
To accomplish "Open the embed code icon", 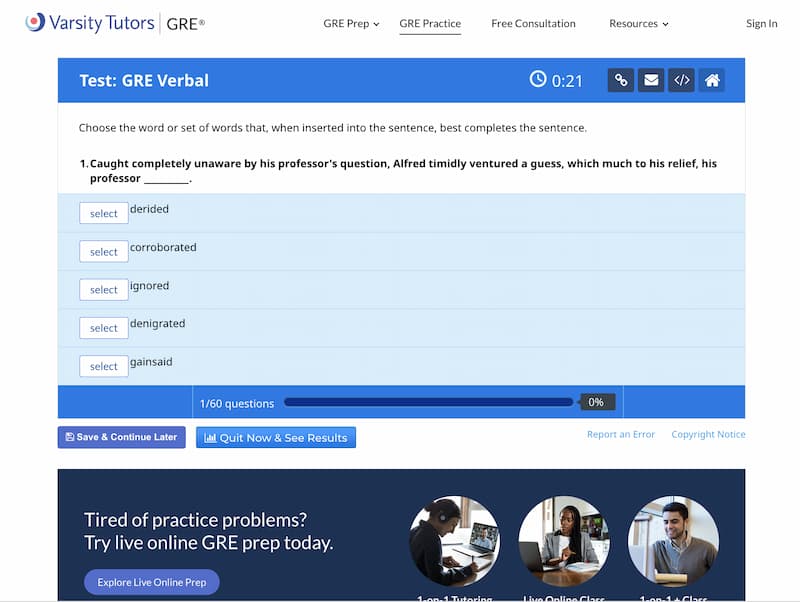I will coord(682,80).
